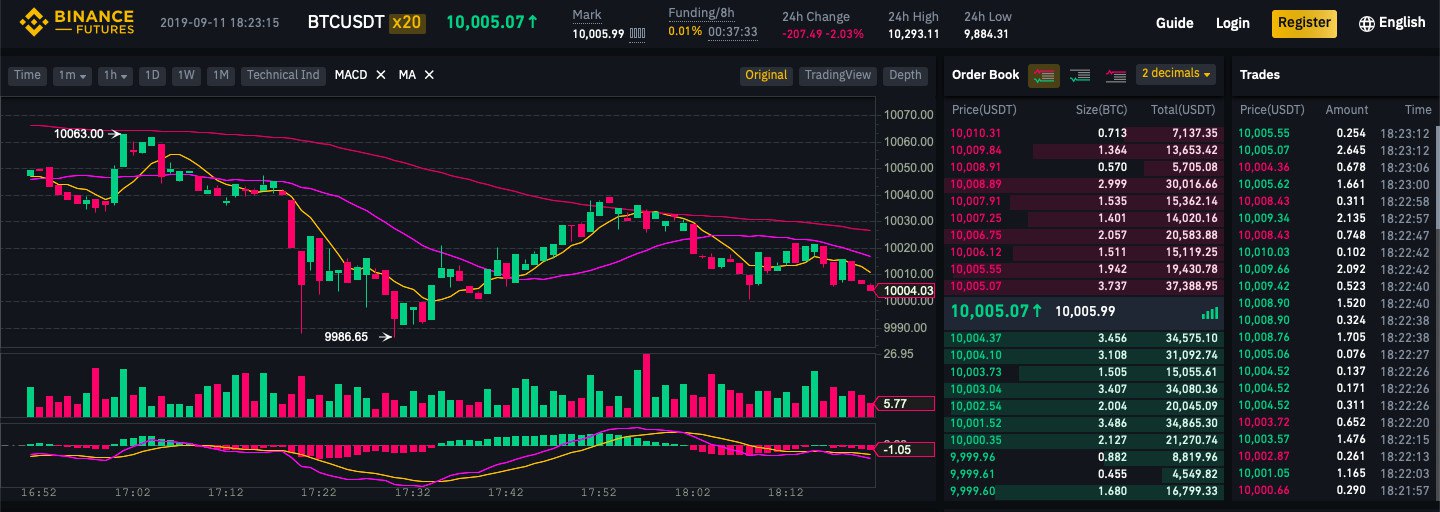Click the Register button
Screen dimensions: 1440x512
[1304, 23]
